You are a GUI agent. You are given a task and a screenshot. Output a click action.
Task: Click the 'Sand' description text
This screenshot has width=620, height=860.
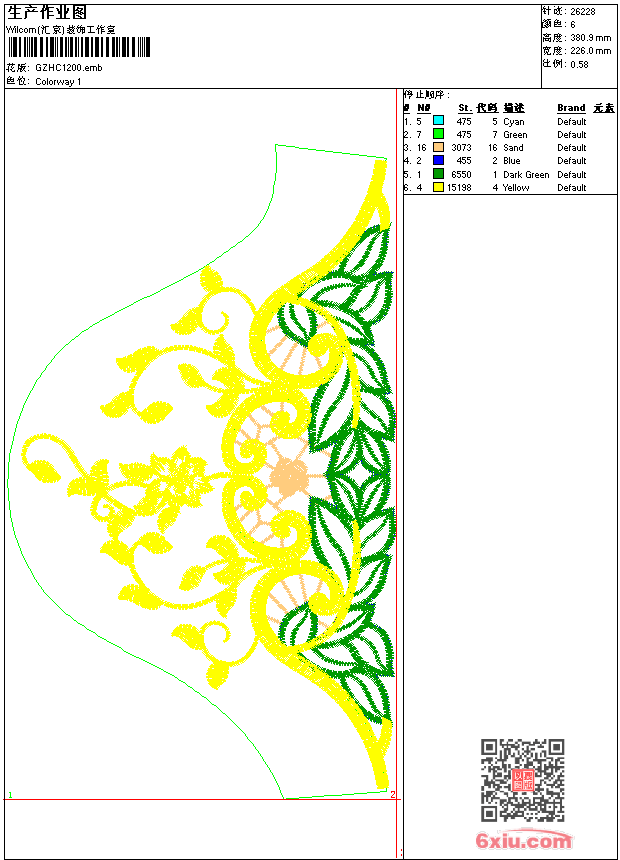pyautogui.click(x=513, y=148)
